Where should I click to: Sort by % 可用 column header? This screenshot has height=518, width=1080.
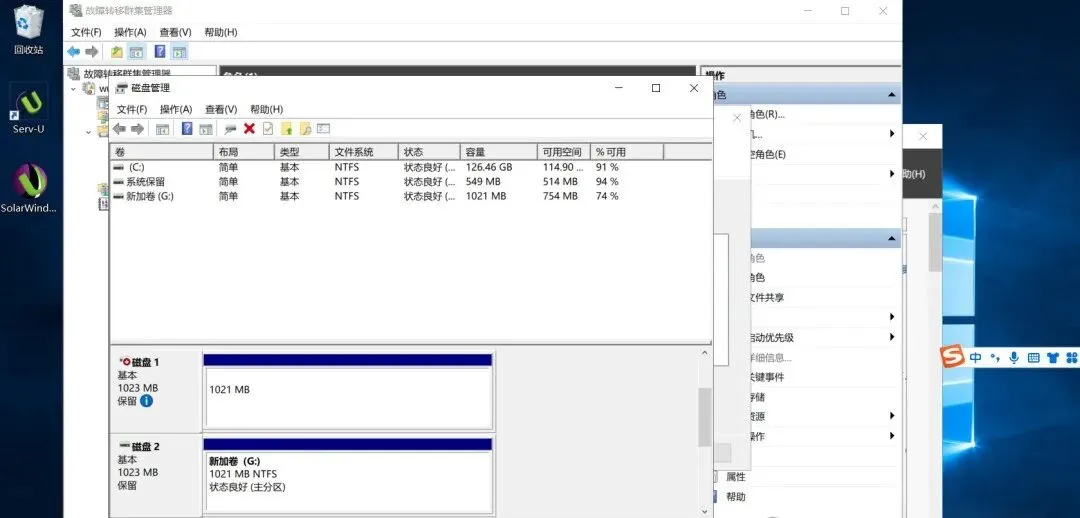point(626,152)
